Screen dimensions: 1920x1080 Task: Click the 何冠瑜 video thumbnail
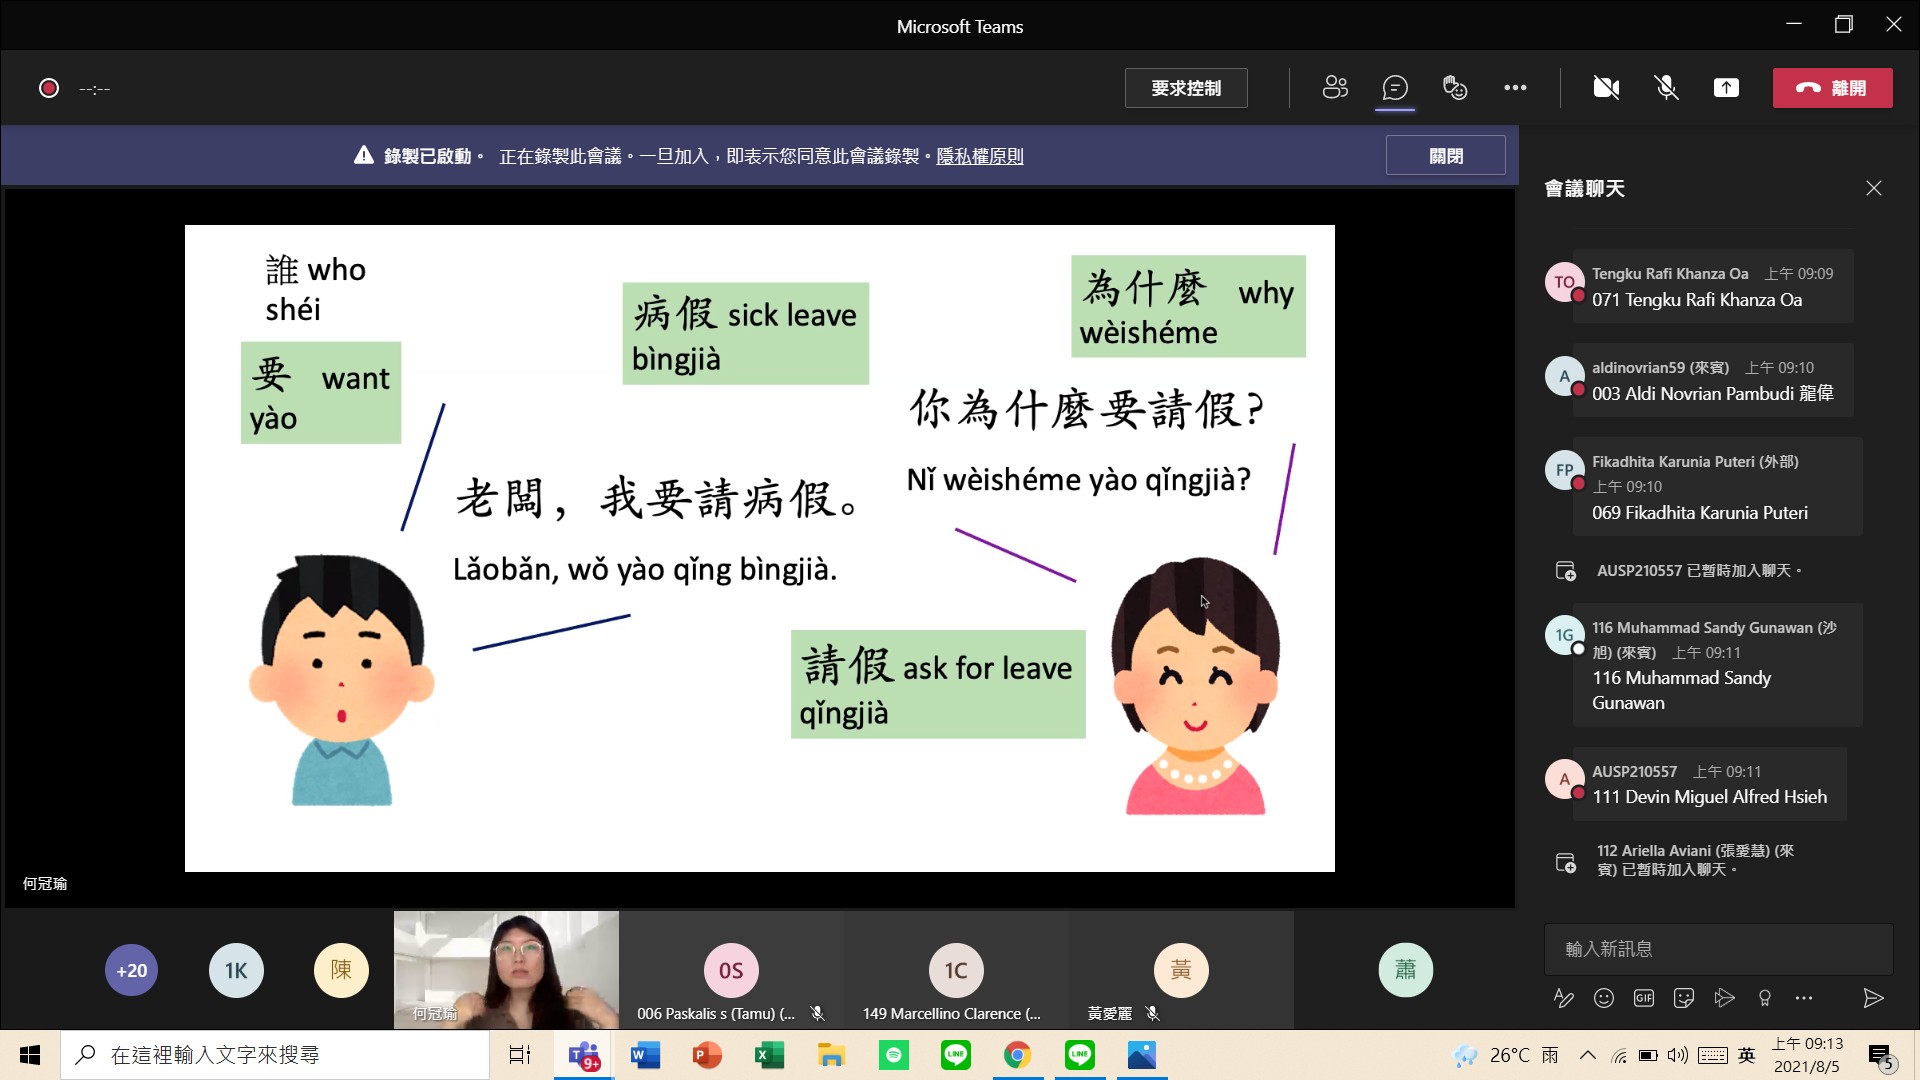pos(506,969)
